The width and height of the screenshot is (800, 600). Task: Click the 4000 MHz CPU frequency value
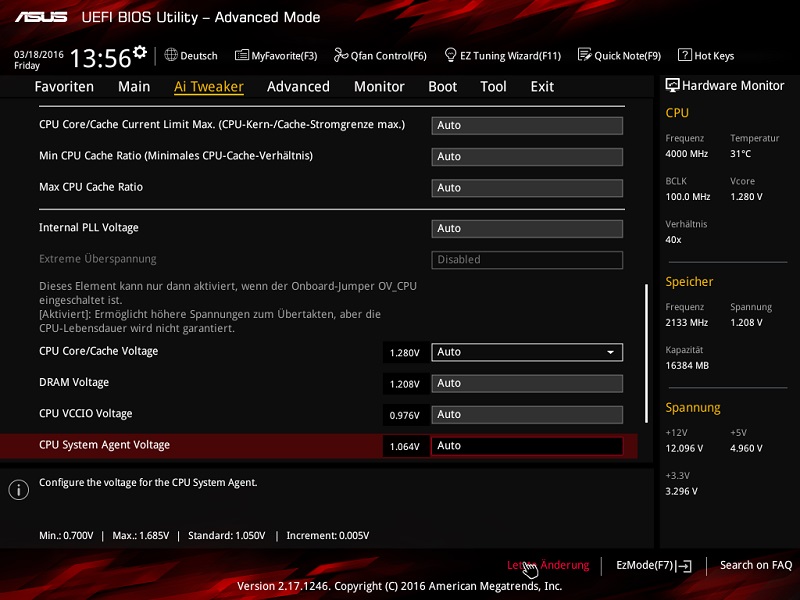pos(686,154)
